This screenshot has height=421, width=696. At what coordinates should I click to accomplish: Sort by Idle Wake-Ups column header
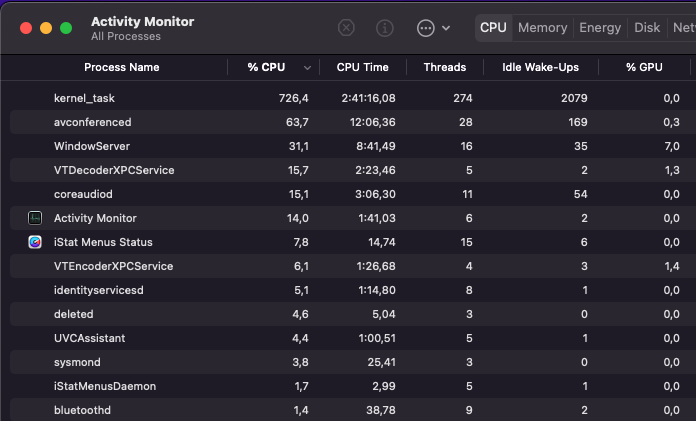(540, 67)
